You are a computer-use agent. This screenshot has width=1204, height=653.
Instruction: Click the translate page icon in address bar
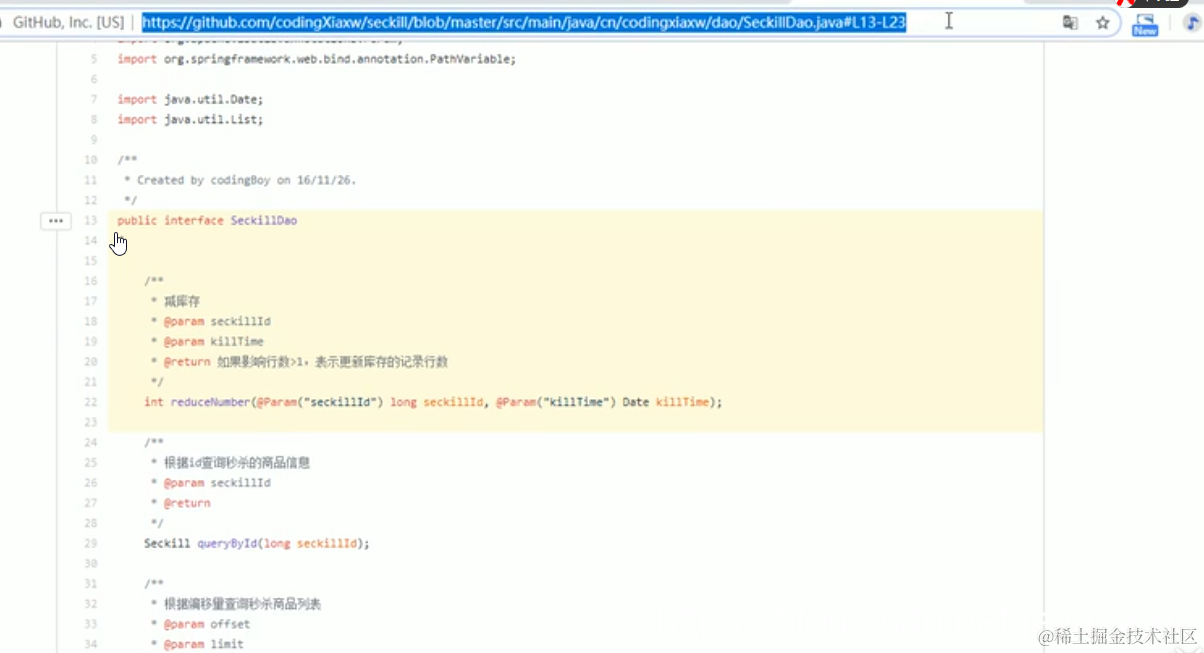coord(1070,22)
